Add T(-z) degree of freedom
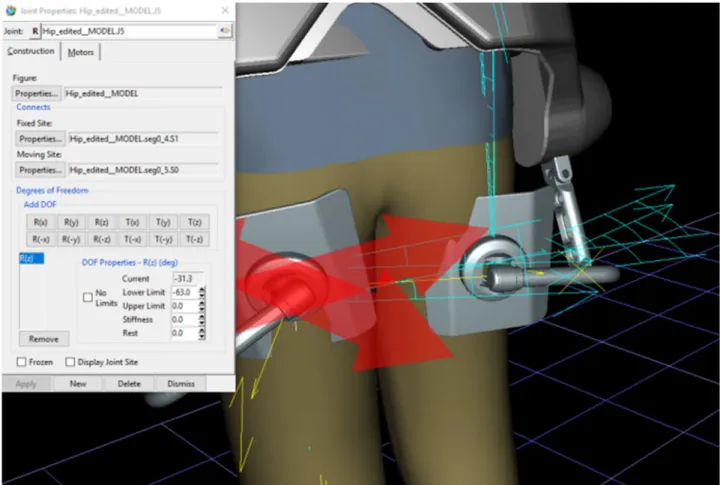726x485 pixels. [194, 239]
